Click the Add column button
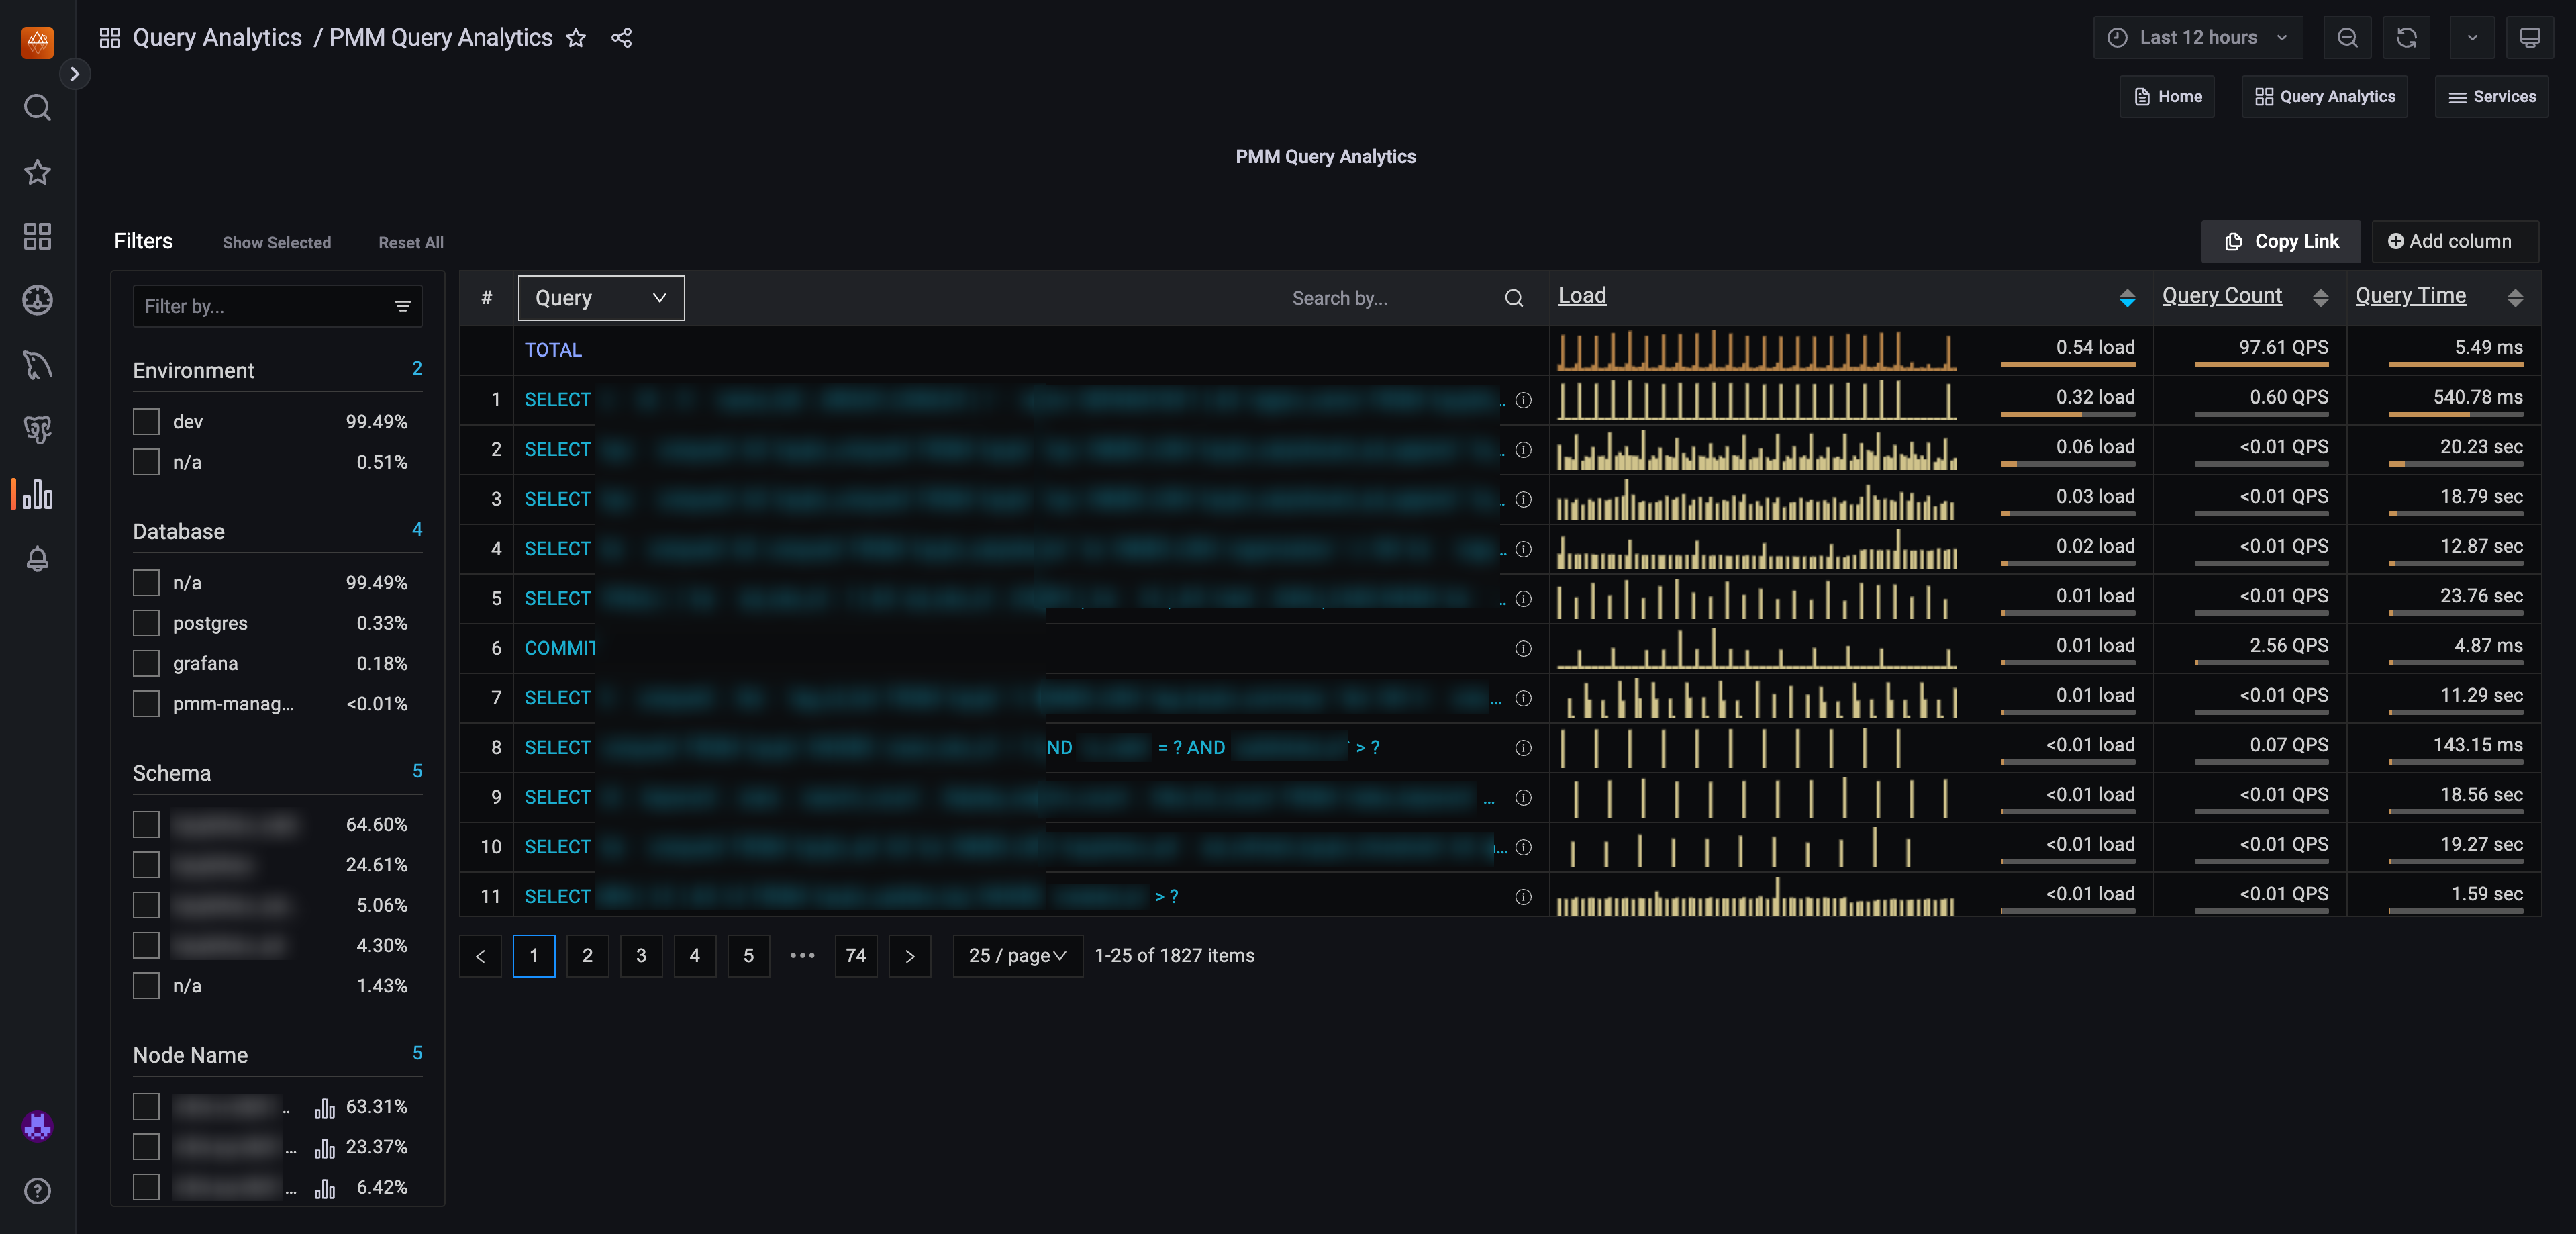The width and height of the screenshot is (2576, 1234). pyautogui.click(x=2455, y=242)
